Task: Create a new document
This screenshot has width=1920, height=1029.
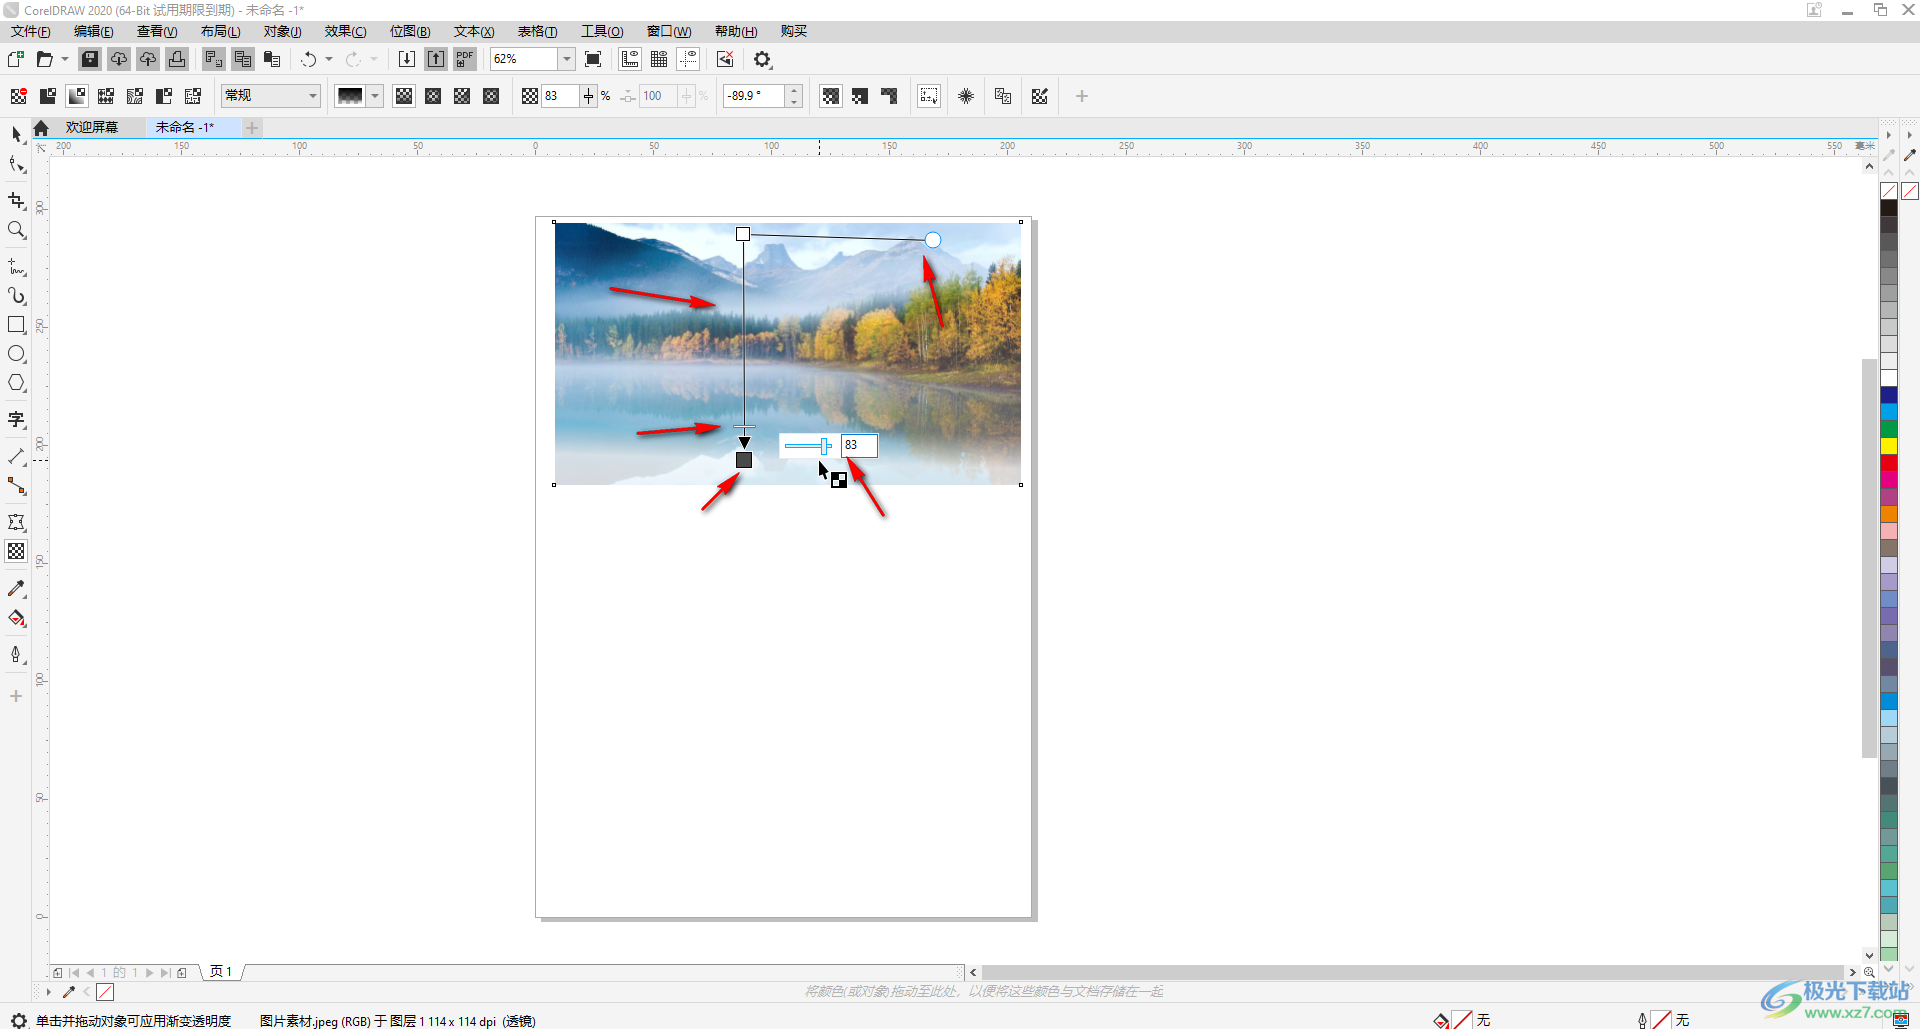Action: coord(15,59)
